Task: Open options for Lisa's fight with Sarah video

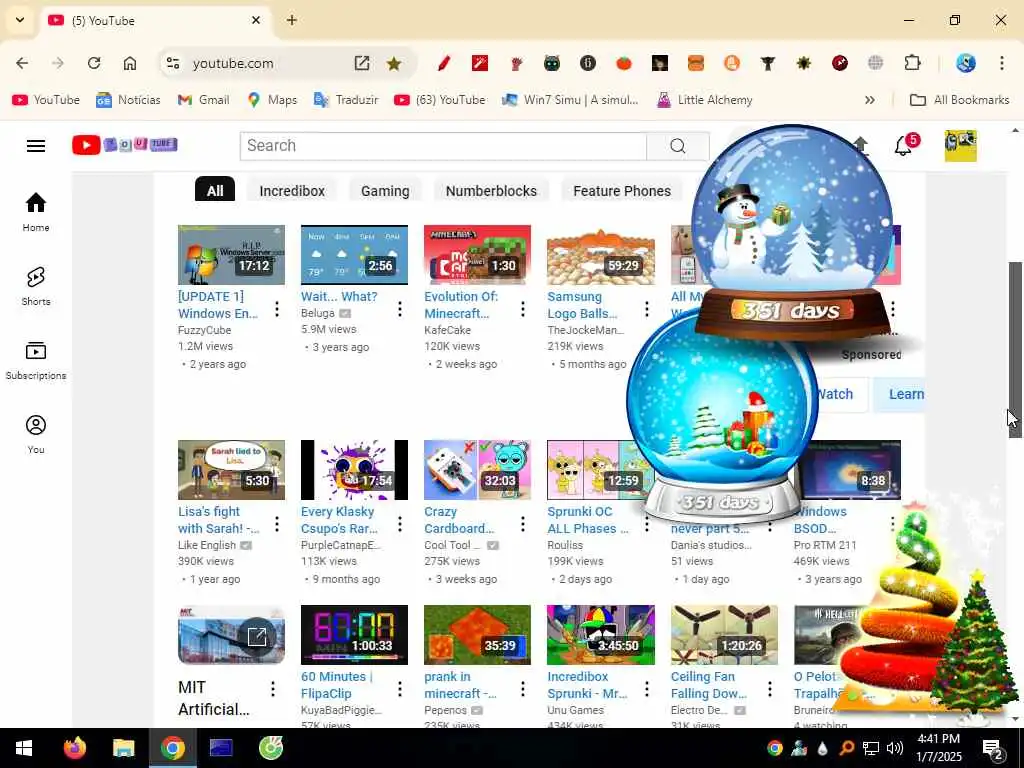Action: pyautogui.click(x=277, y=524)
